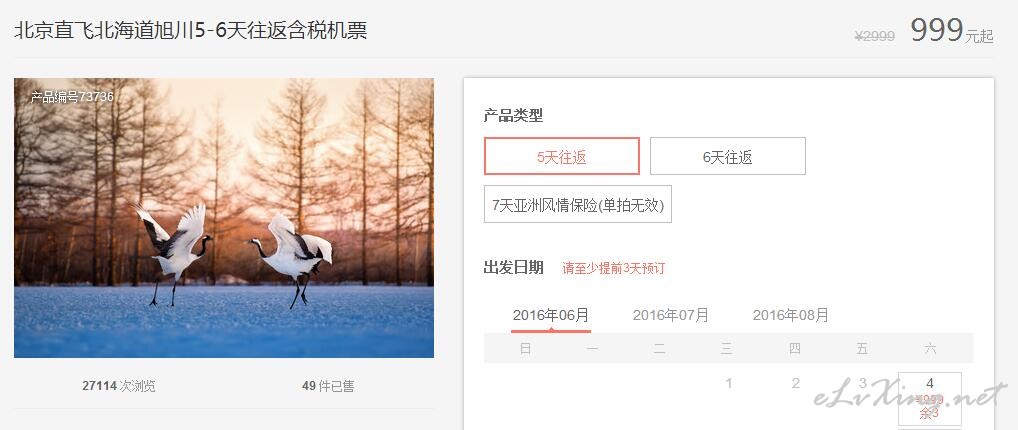Click the 日 Sunday column header
1018x430 pixels.
pos(525,349)
